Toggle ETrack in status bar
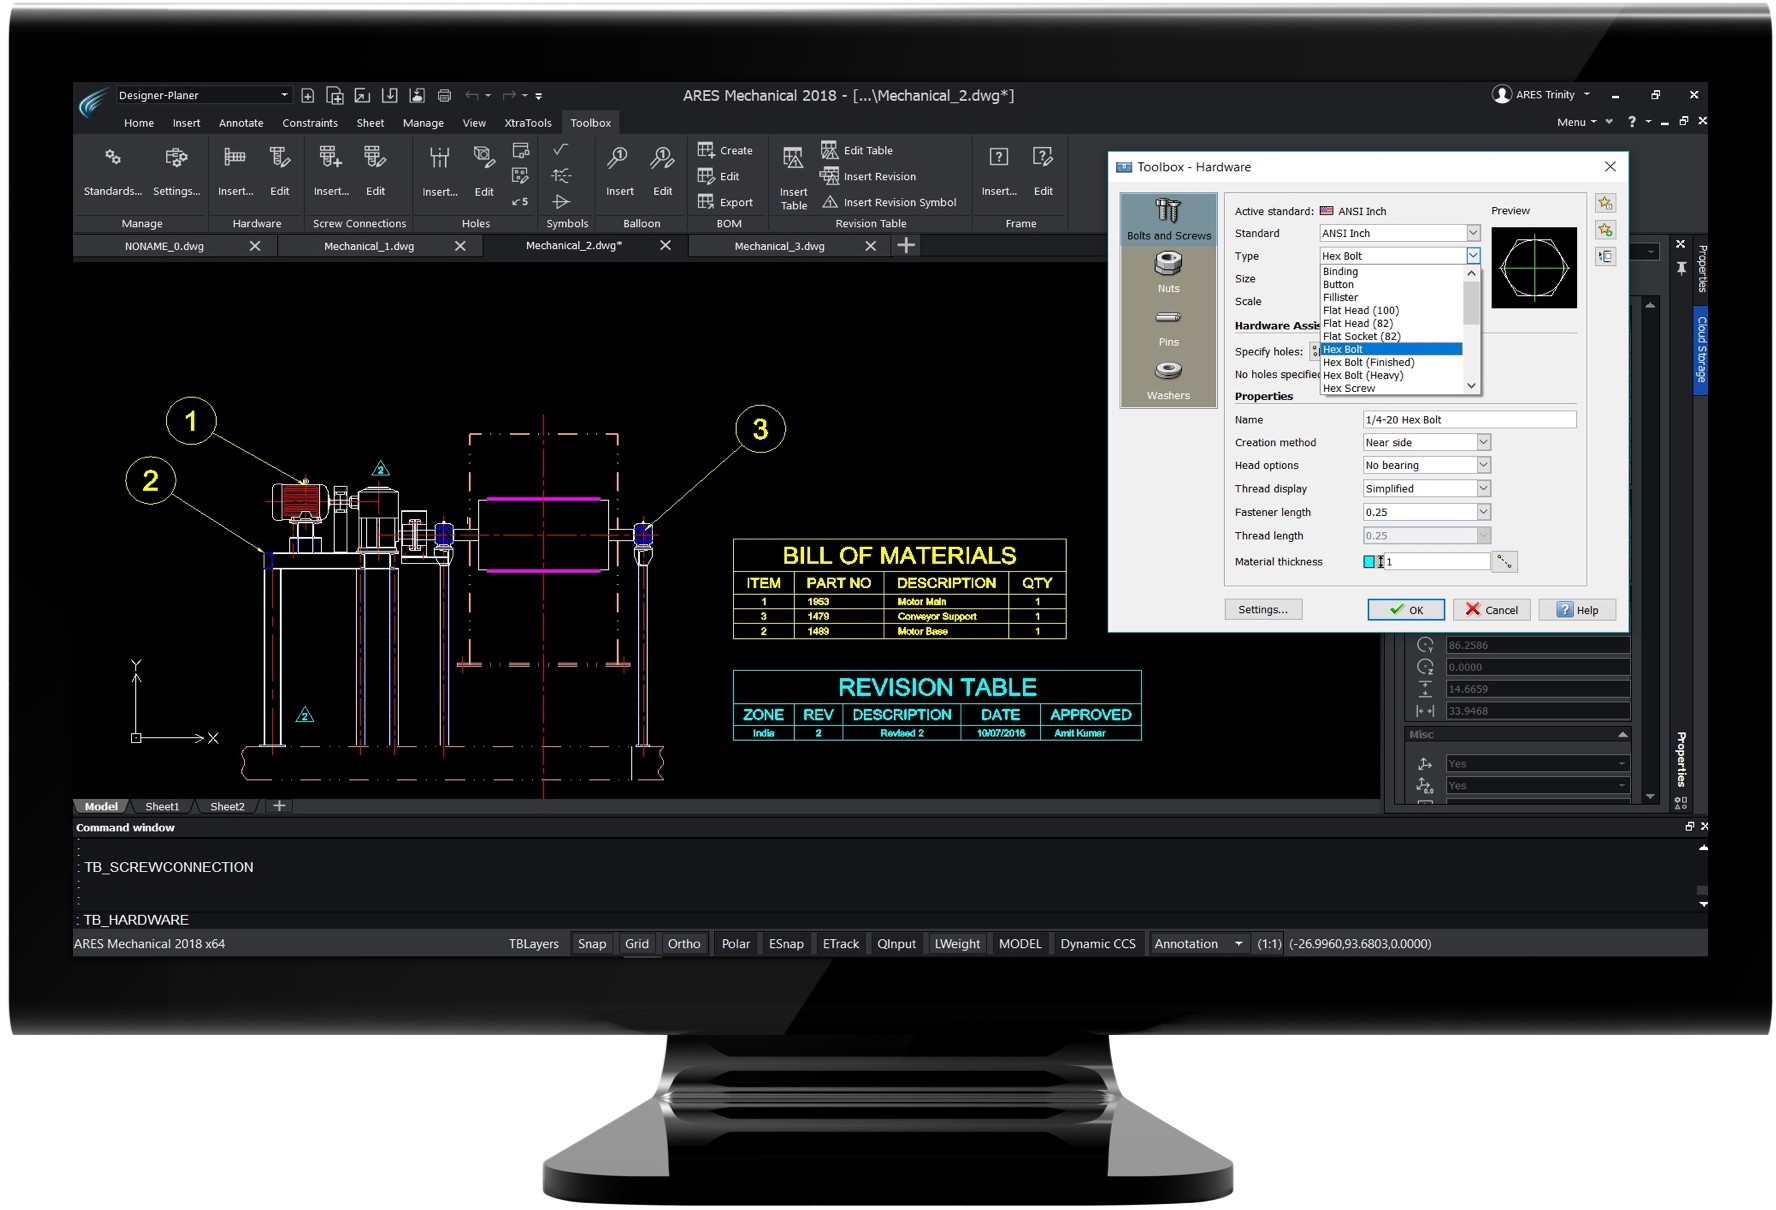1776x1210 pixels. pos(841,944)
